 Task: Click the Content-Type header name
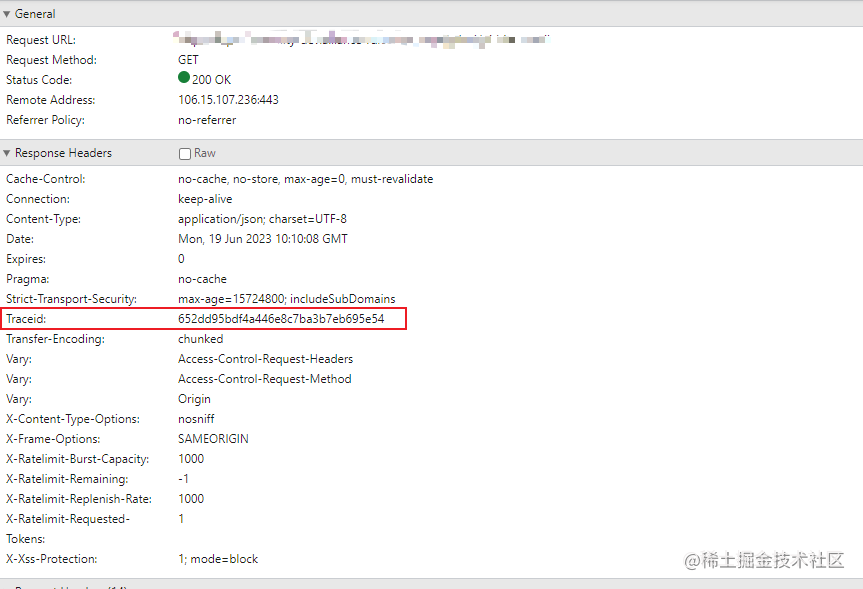[x=43, y=219]
